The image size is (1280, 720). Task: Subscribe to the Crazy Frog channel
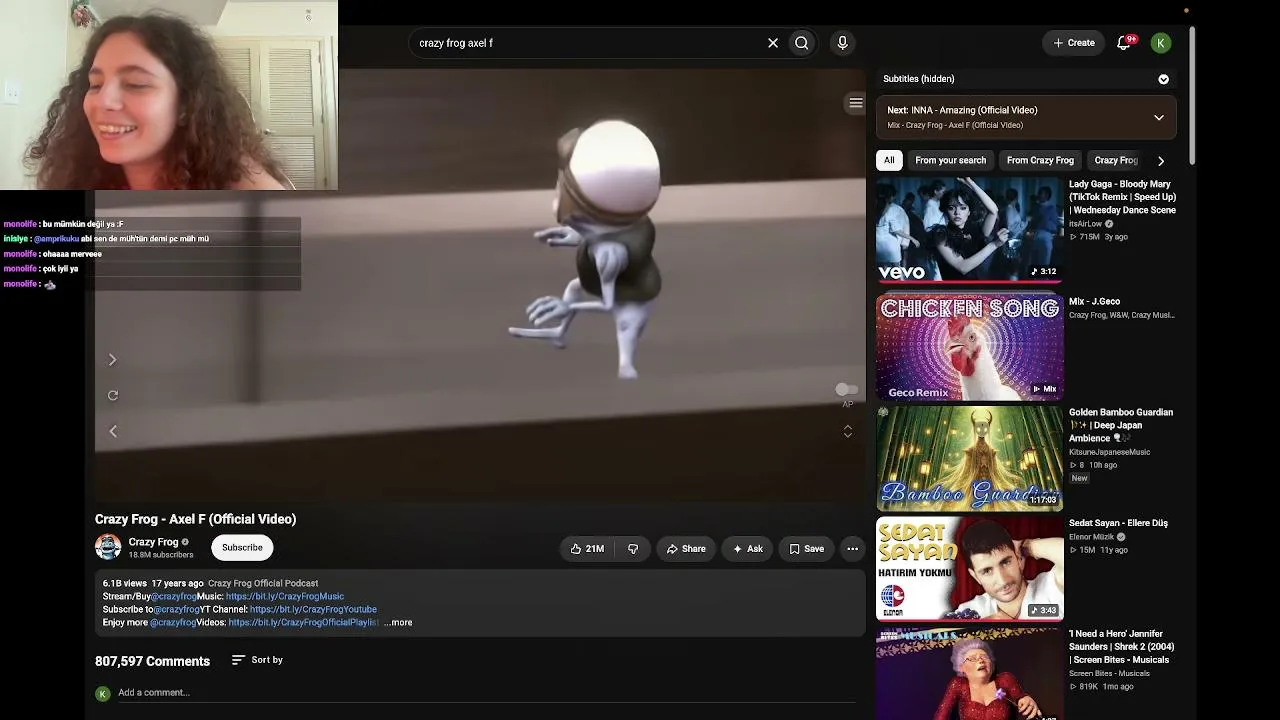242,547
